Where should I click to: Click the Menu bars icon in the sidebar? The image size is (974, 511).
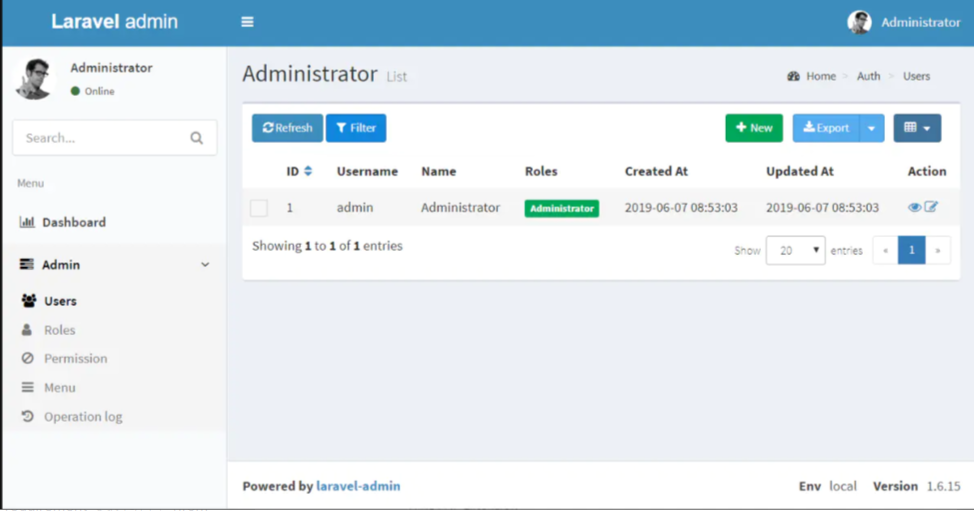coord(27,387)
